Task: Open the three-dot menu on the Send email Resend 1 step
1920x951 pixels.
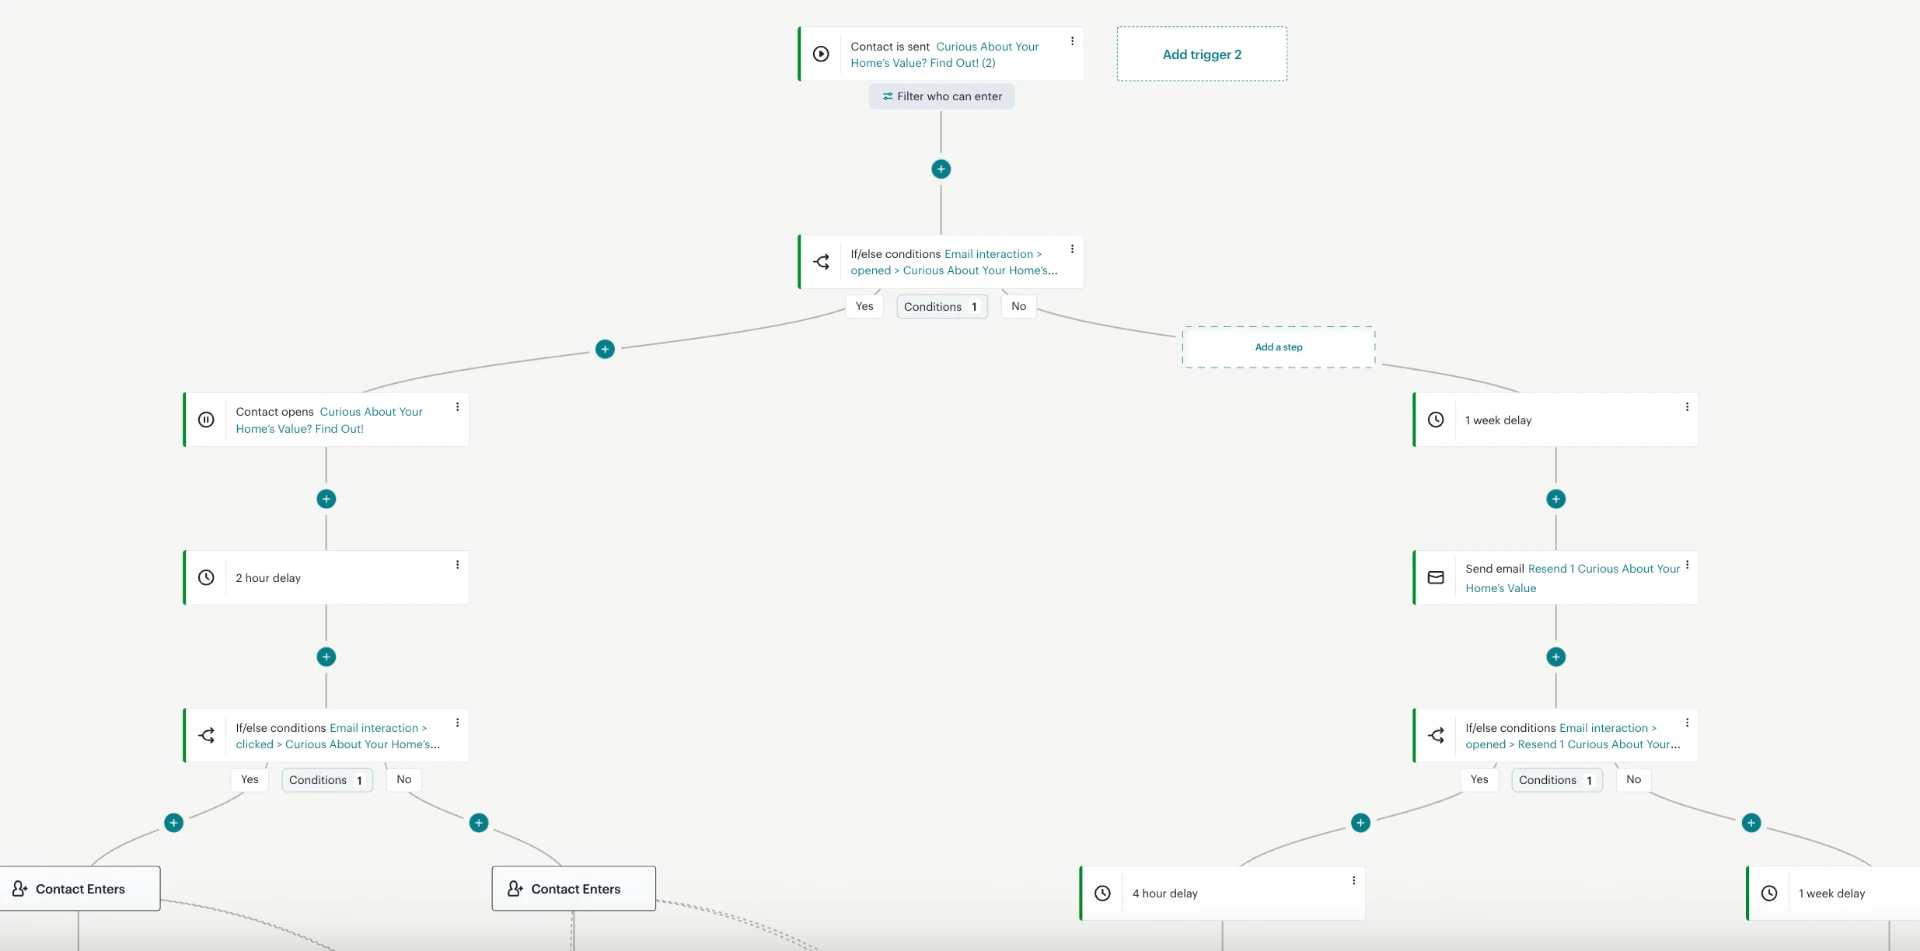Action: click(1687, 565)
